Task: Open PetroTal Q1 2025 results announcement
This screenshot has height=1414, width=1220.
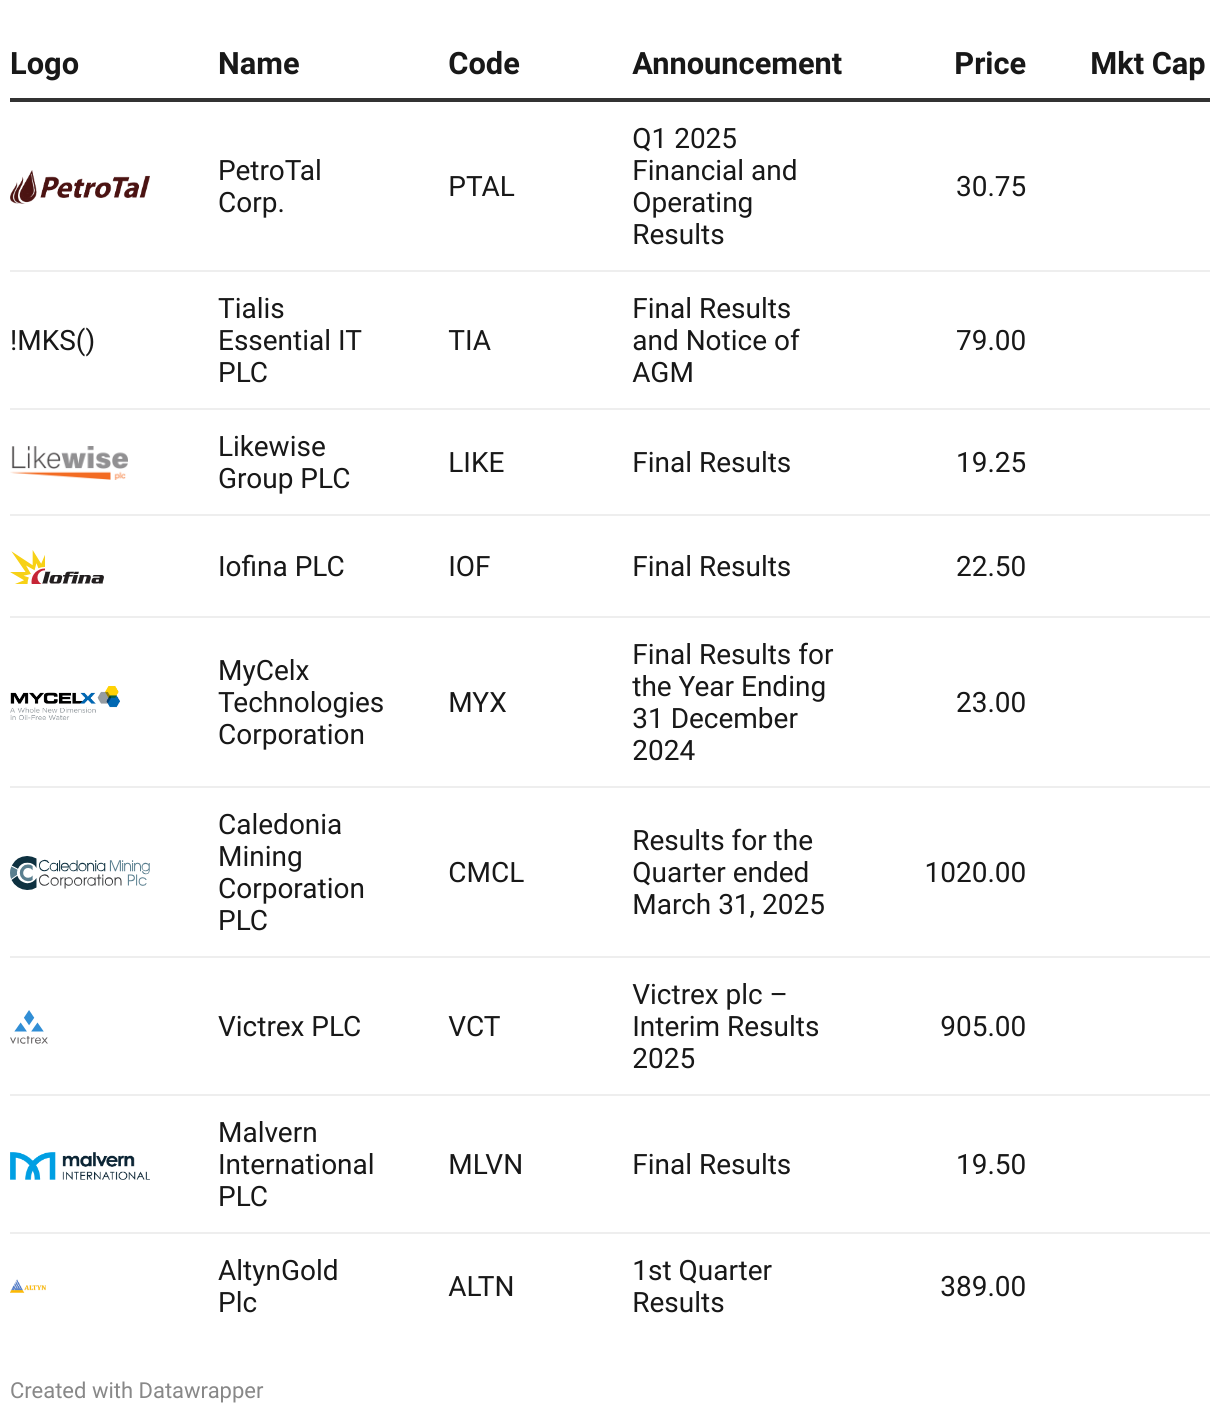Action: point(715,187)
